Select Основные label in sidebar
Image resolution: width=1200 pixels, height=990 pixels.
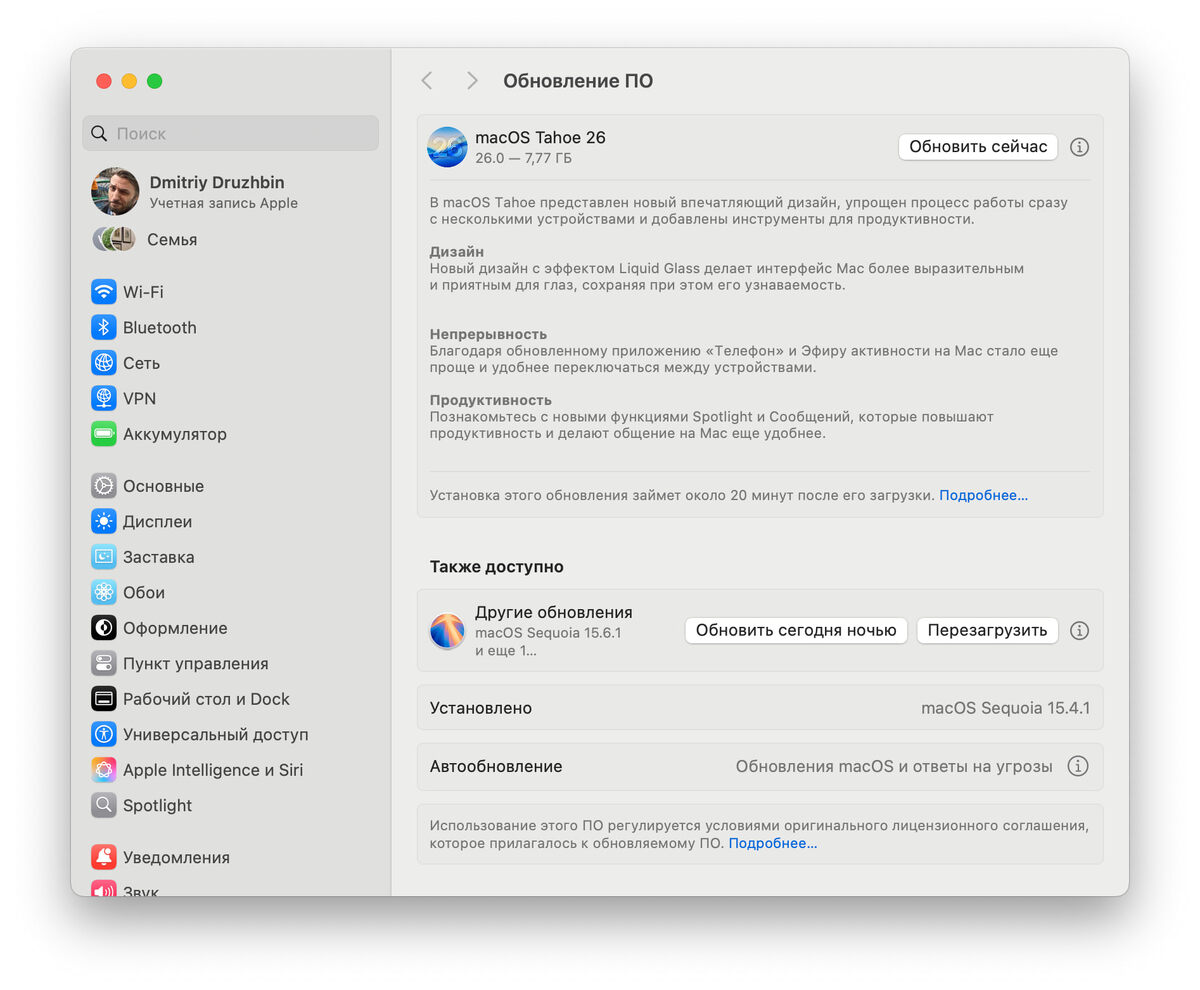[x=163, y=486]
